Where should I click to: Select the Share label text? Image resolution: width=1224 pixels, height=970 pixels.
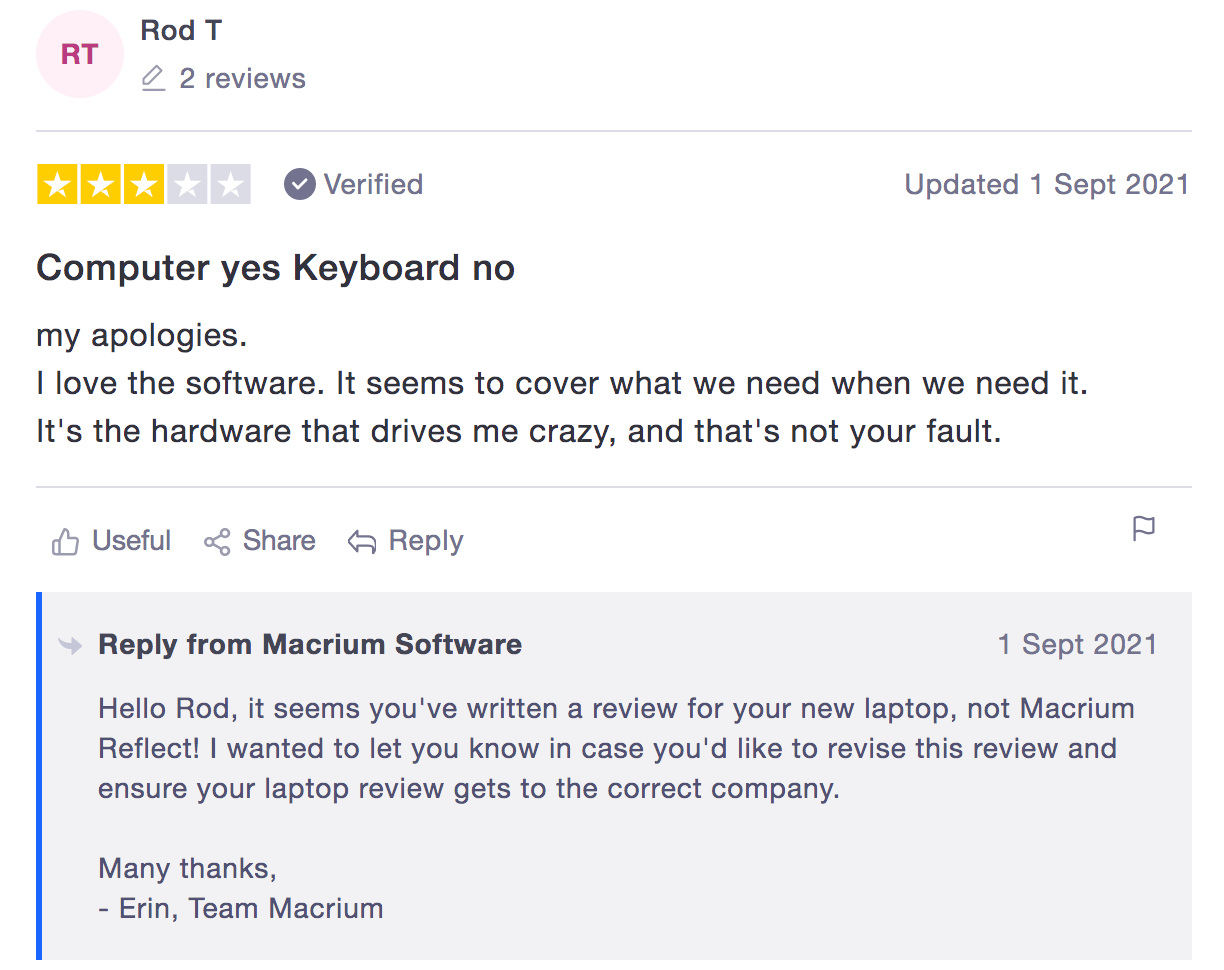point(279,541)
